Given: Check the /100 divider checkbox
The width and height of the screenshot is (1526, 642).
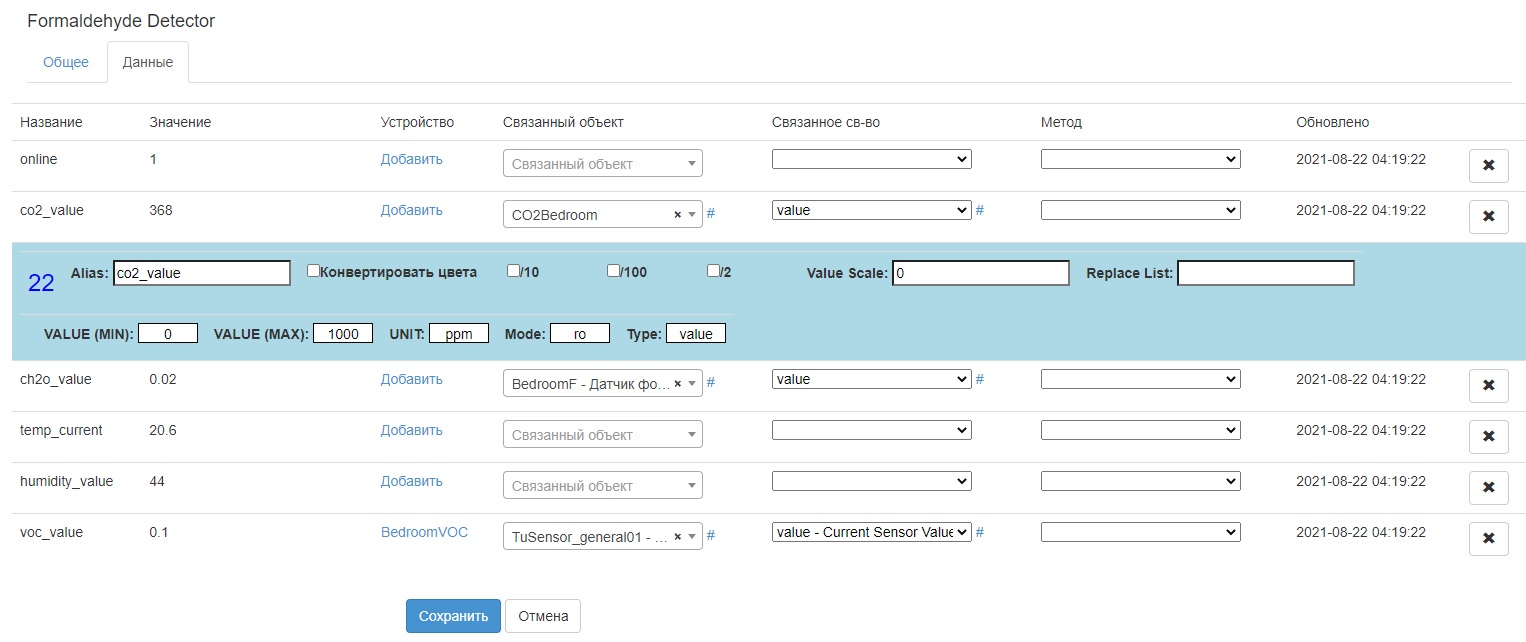Looking at the screenshot, I should [614, 271].
